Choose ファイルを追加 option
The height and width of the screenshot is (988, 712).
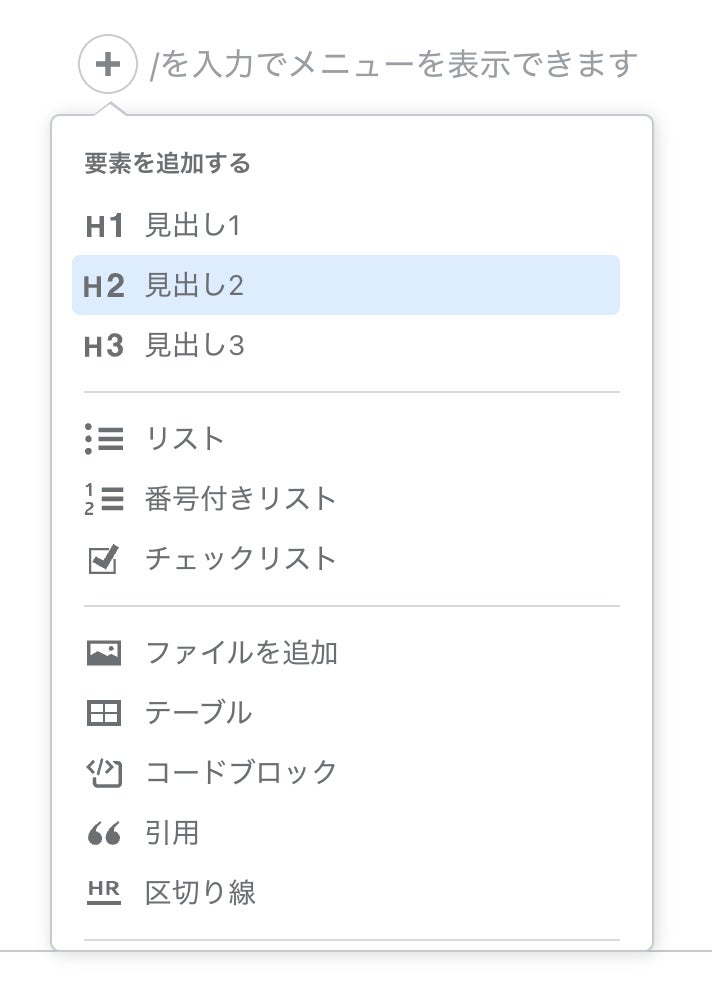click(241, 653)
